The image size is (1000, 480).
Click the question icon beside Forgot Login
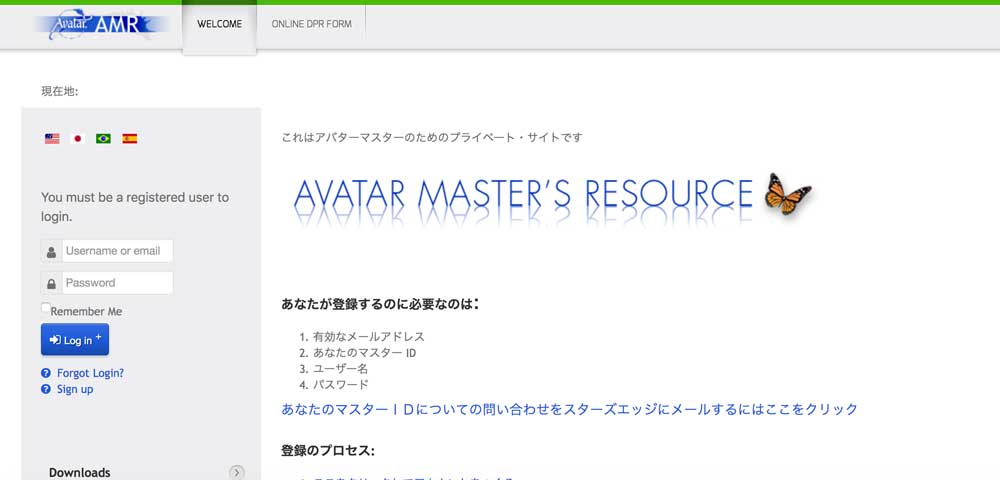point(46,373)
